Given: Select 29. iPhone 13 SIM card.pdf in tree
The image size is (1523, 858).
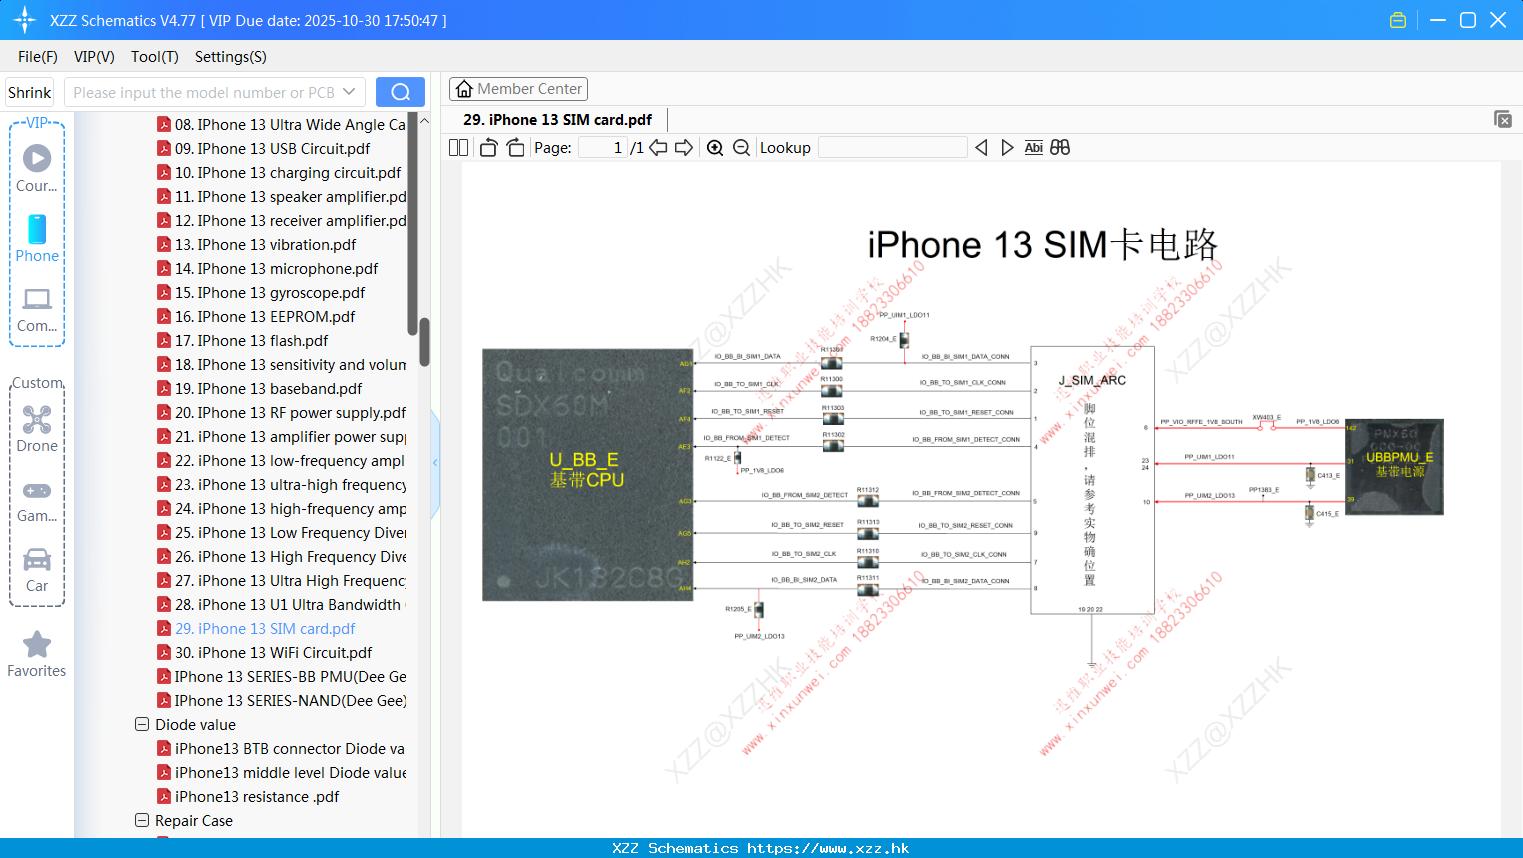Looking at the screenshot, I should [256, 628].
